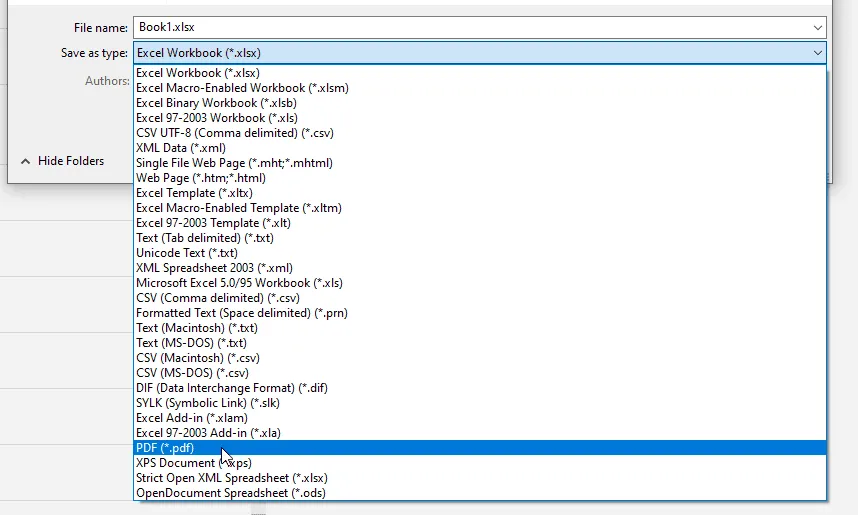Choose XPS Document format

[479, 463]
